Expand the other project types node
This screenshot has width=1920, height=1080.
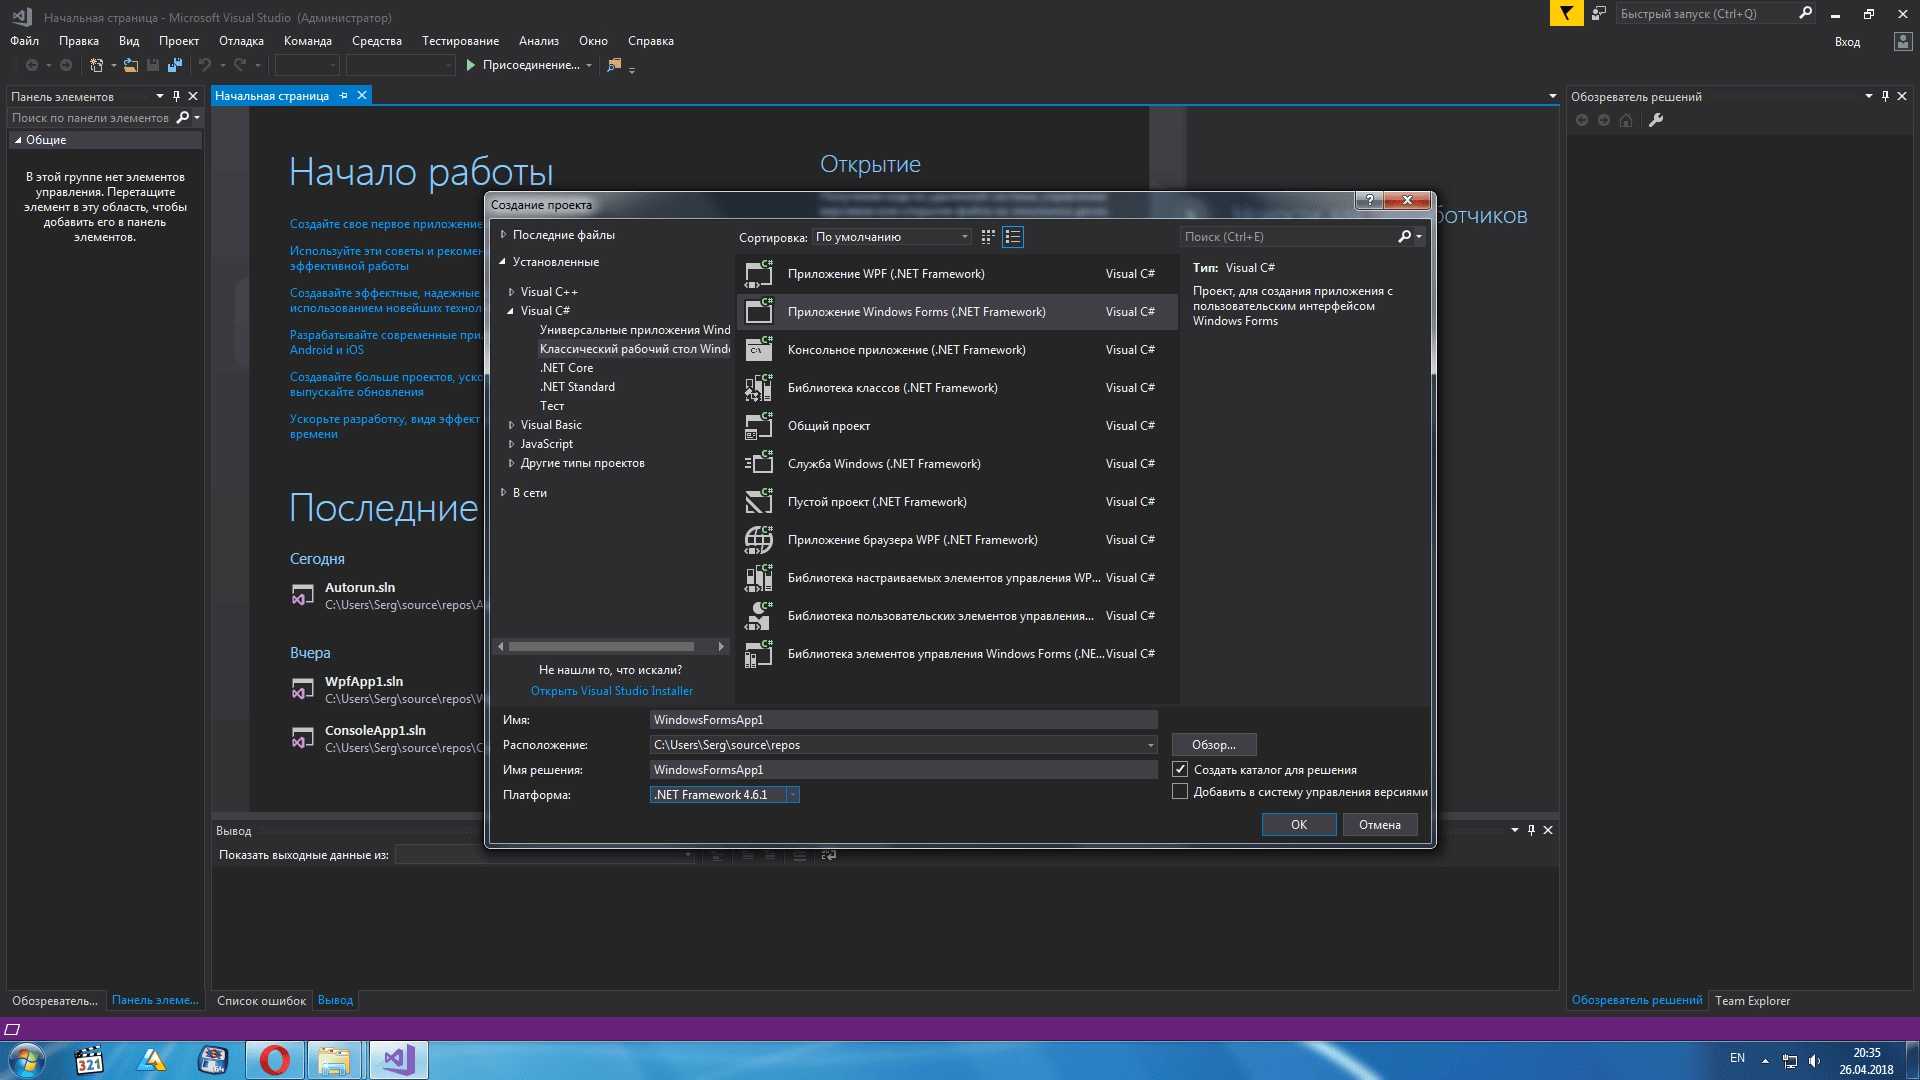click(x=511, y=463)
